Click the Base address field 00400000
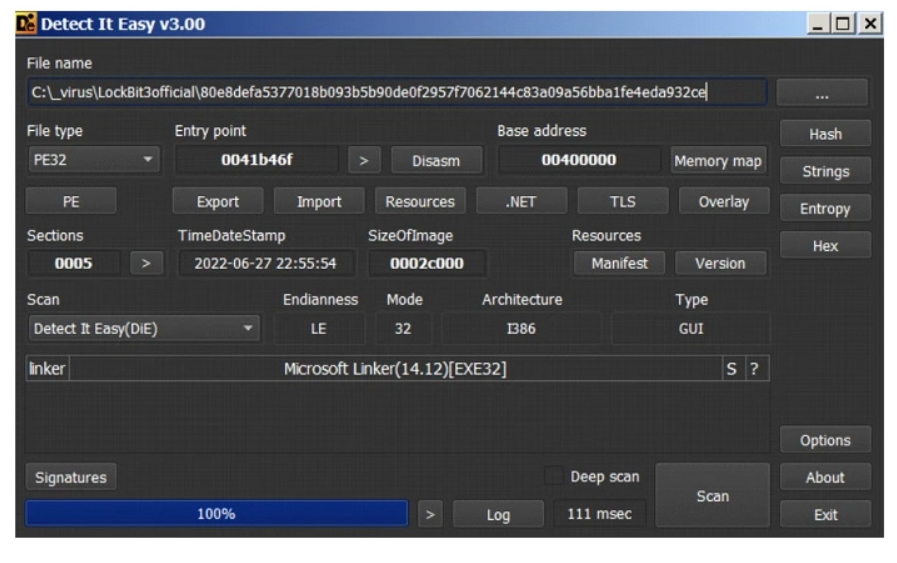The image size is (897, 563). coord(579,160)
